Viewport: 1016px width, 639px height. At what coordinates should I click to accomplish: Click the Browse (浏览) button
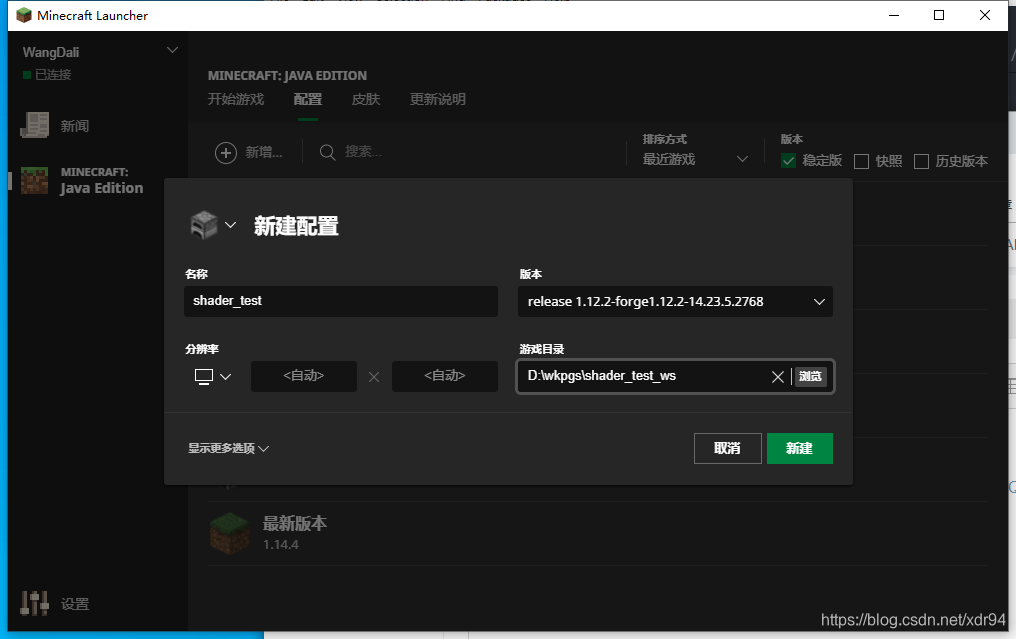(x=811, y=377)
